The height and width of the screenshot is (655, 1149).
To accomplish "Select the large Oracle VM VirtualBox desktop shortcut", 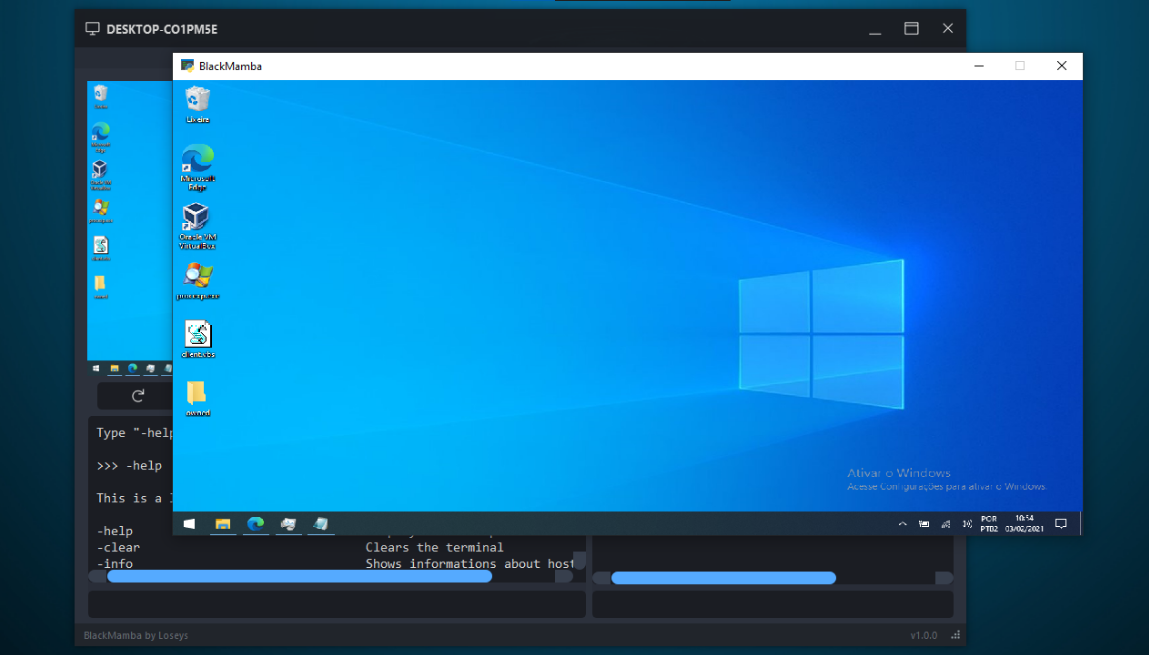I will point(197,226).
